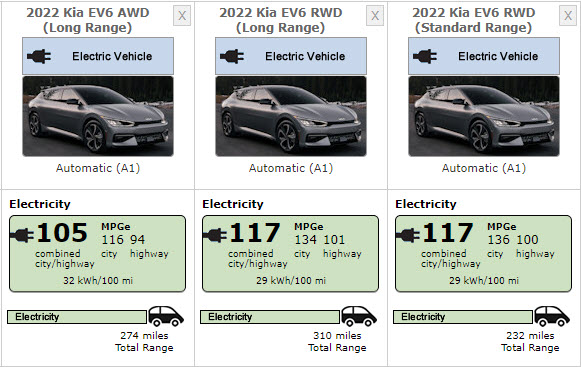Click the plug icon in the AWD Electric Vehicle banner
Screen dimensions: 581x367
[x=39, y=56]
